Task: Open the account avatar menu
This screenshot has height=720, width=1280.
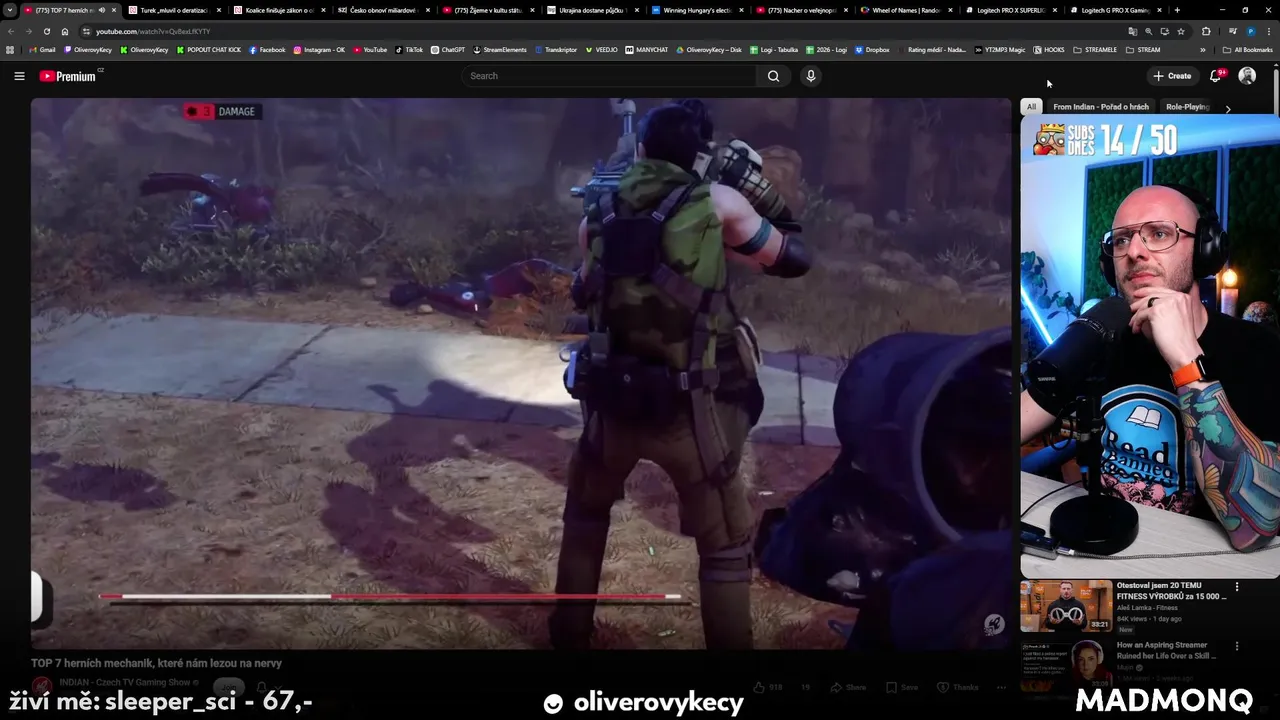Action: [1247, 76]
